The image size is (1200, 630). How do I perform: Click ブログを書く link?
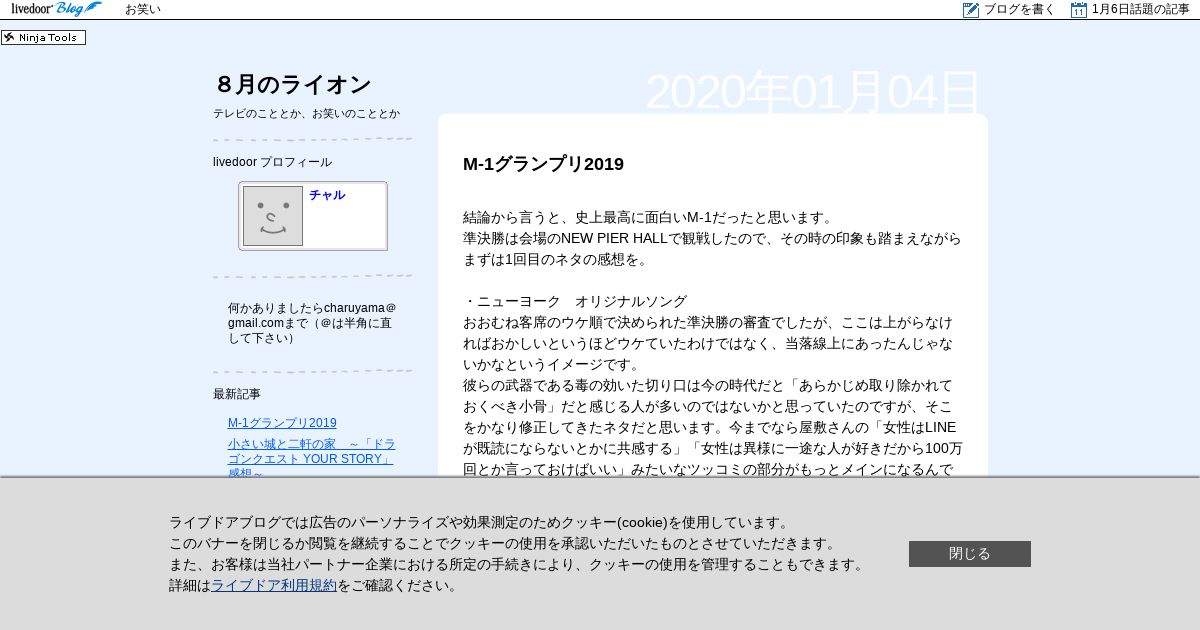[1019, 10]
